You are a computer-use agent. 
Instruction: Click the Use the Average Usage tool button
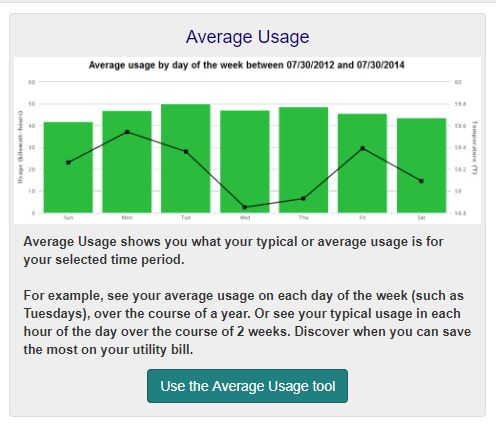coord(247,386)
